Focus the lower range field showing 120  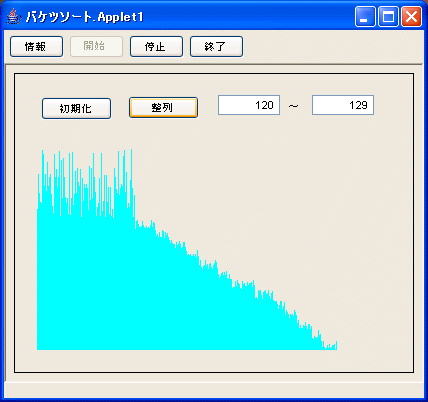249,105
